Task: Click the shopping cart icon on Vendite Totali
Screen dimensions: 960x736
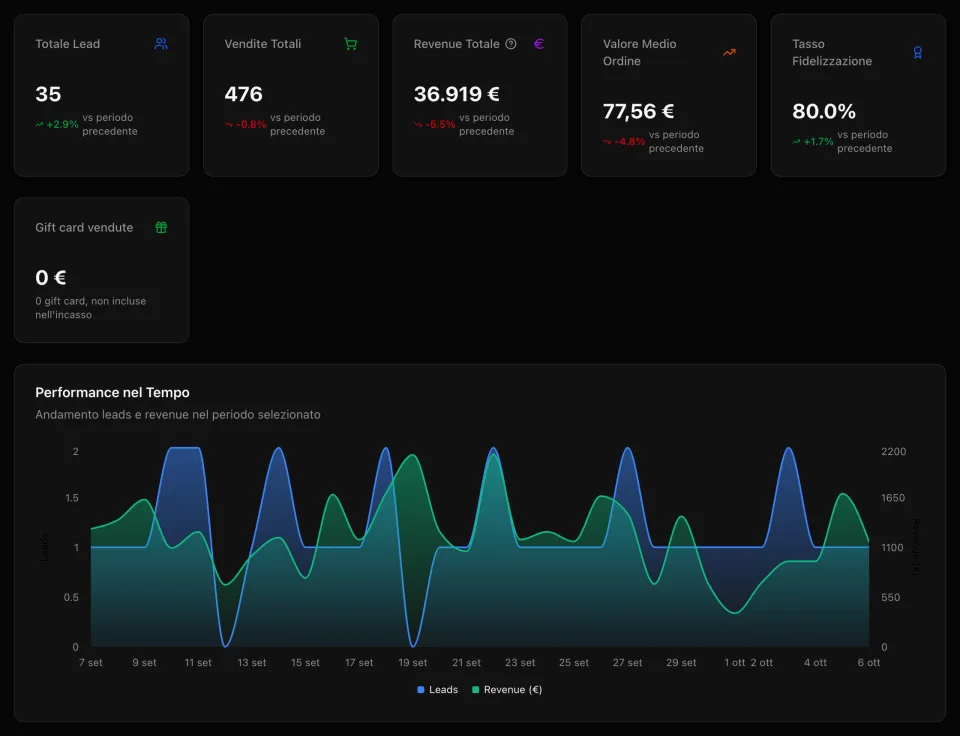Action: point(351,44)
